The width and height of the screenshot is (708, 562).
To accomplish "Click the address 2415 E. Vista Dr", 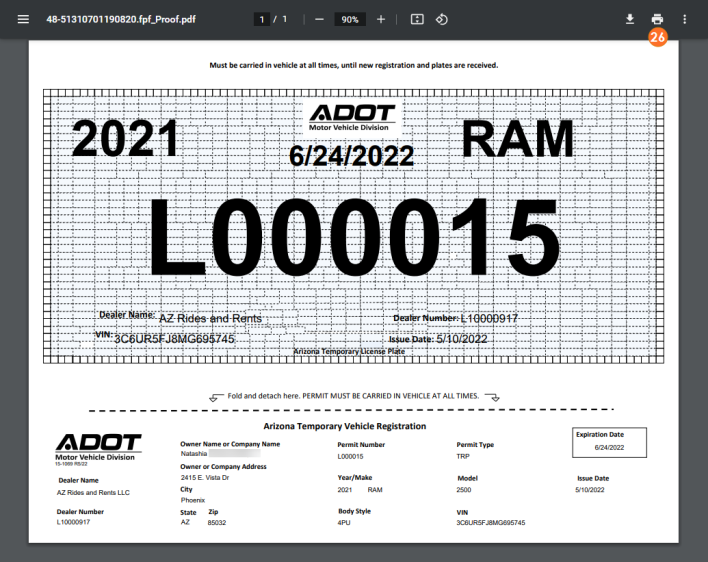I will [205, 478].
